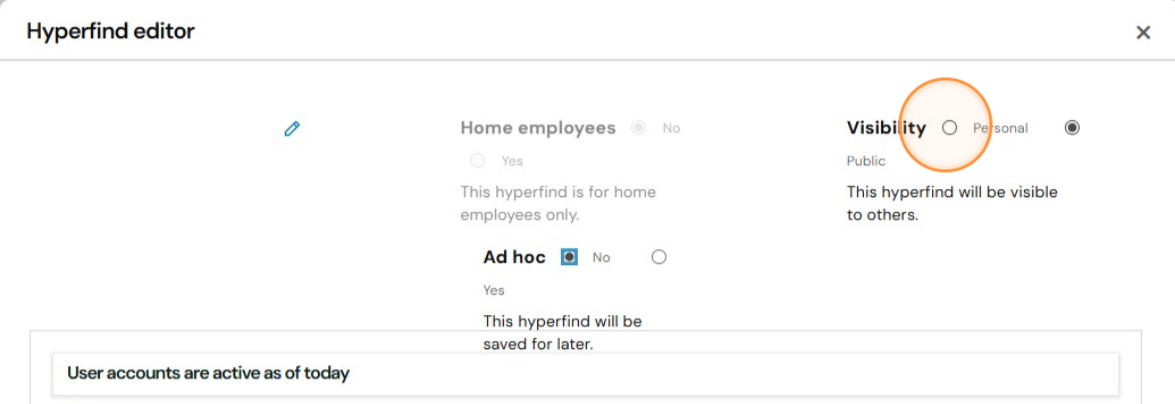Select Home employees No radio button

point(638,127)
